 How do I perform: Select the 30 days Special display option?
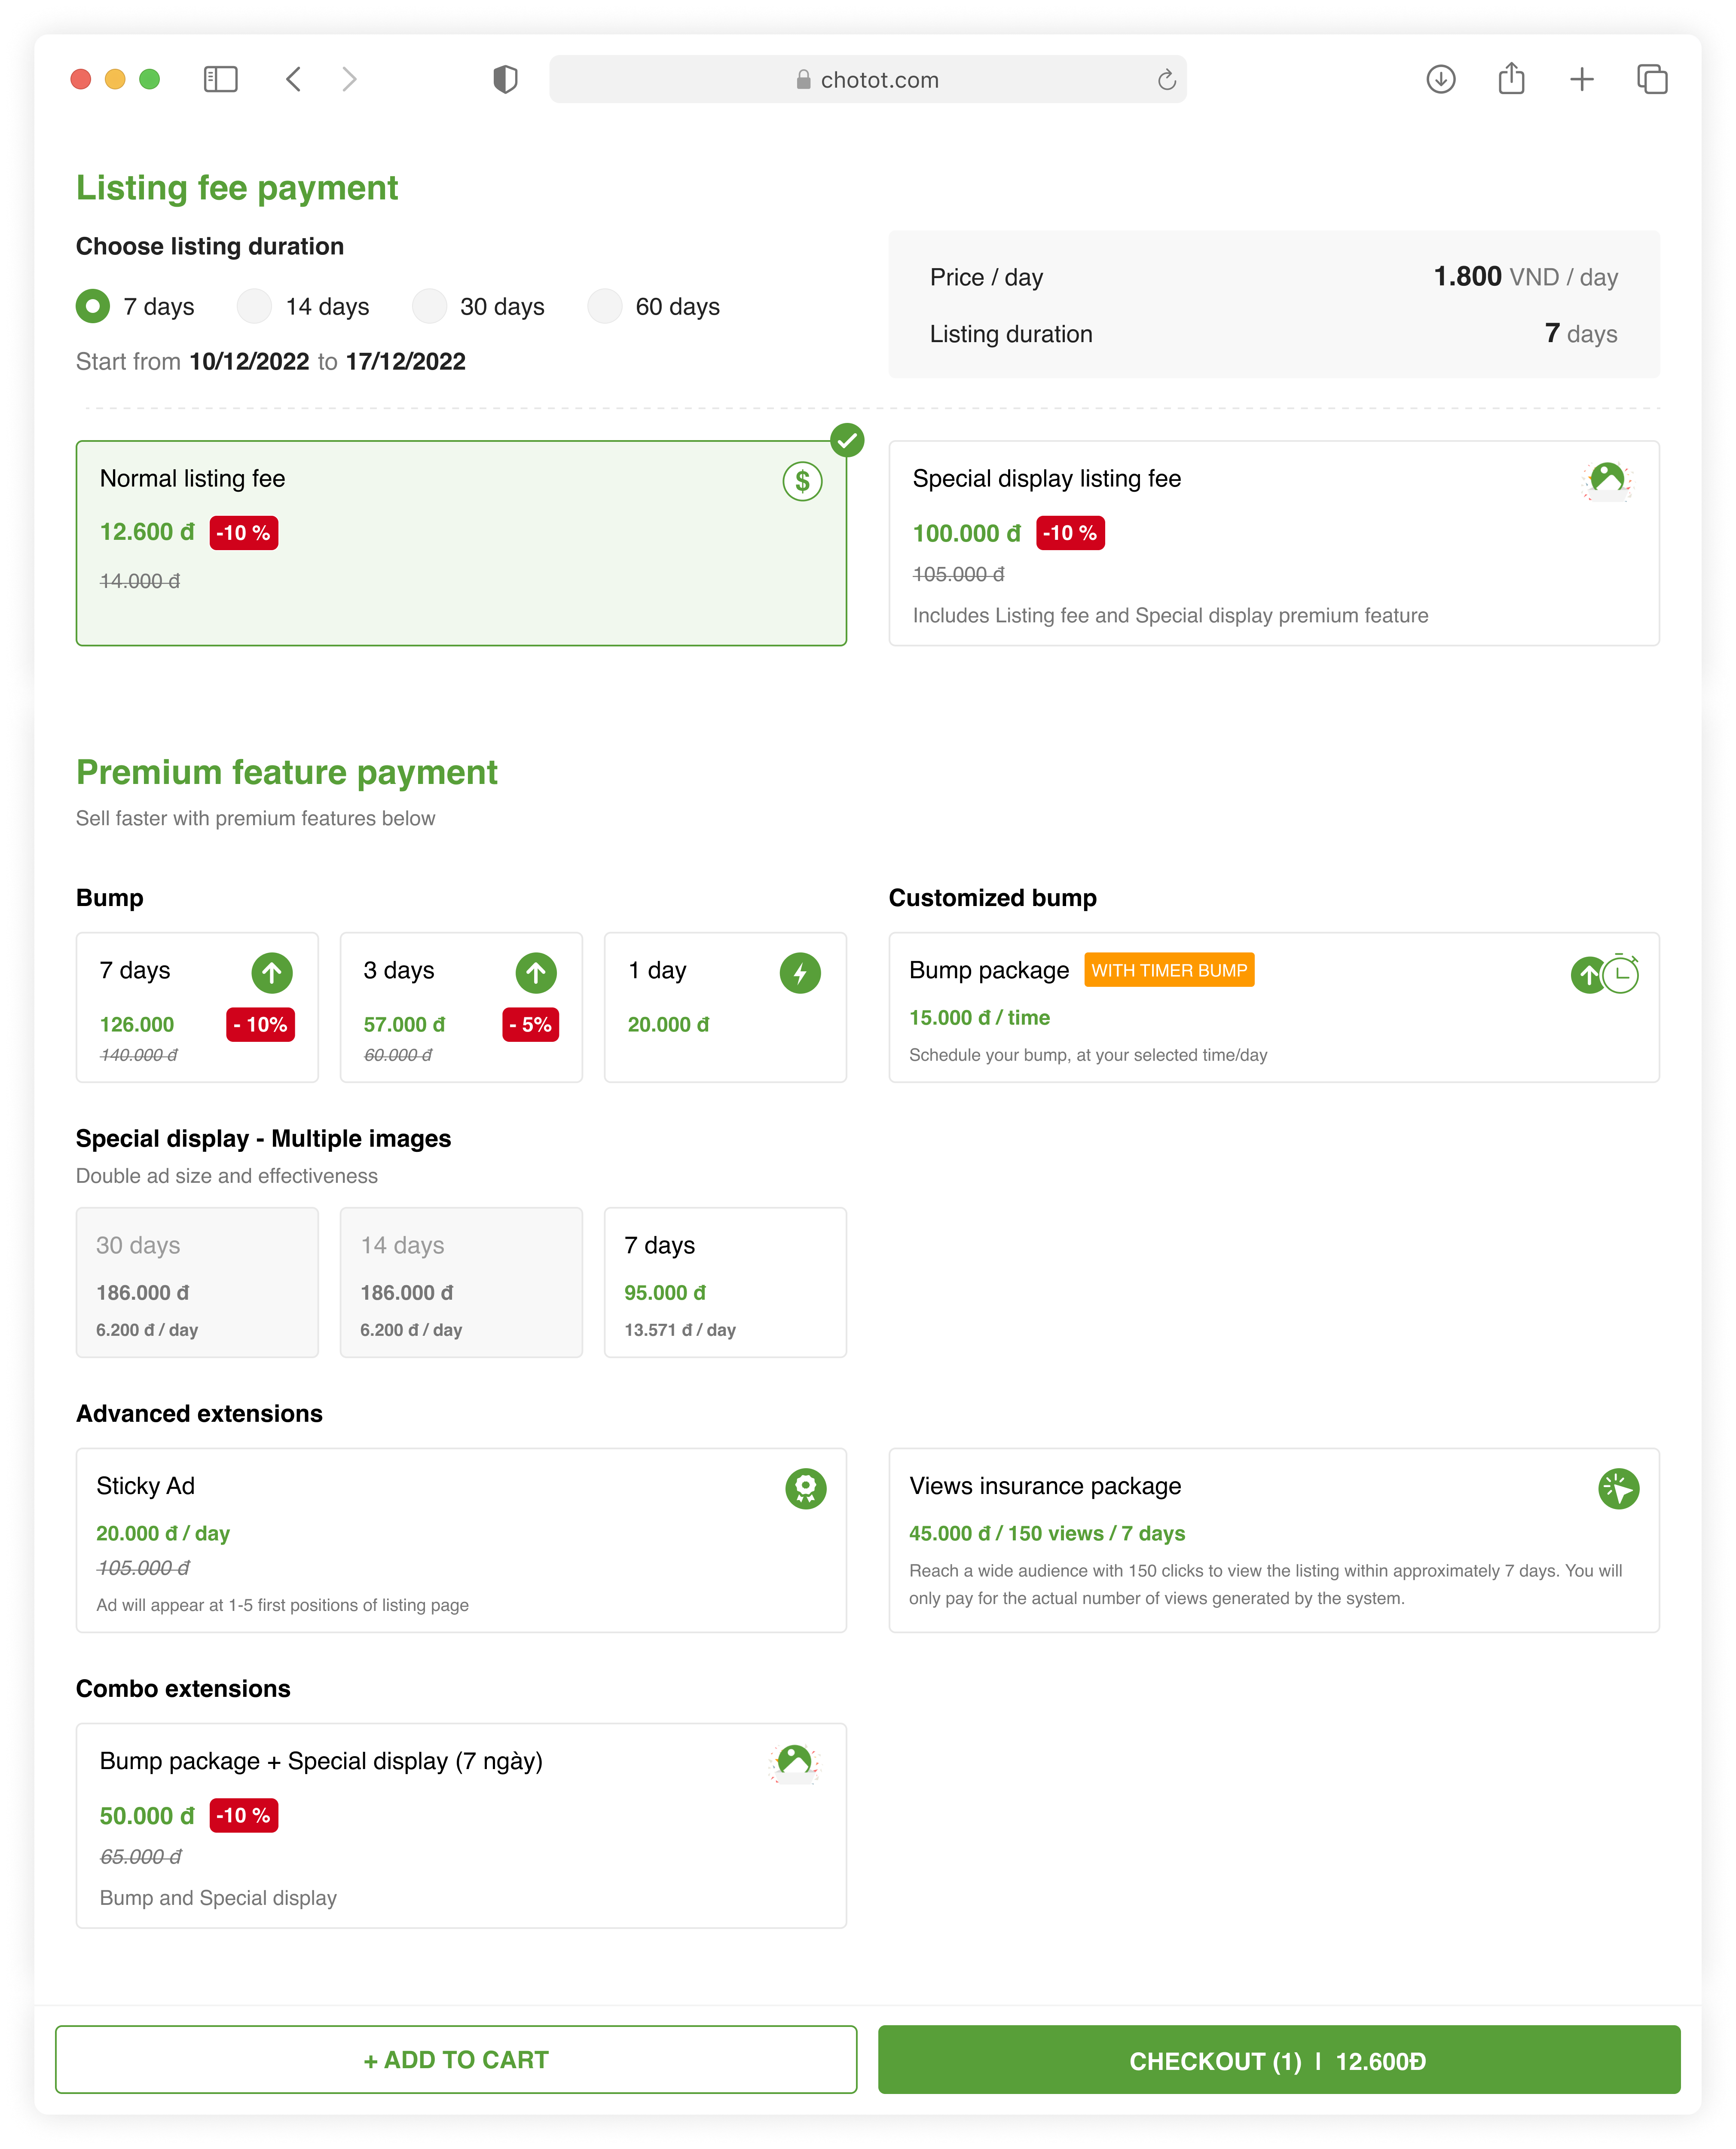(197, 1282)
